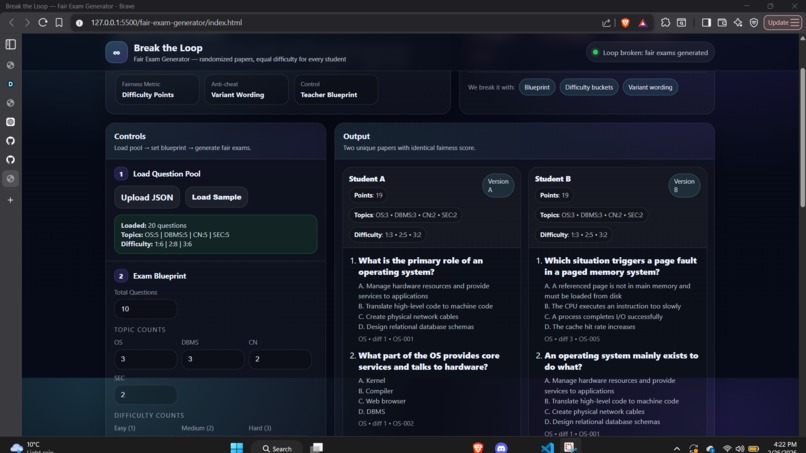
Task: Click the Control Teacher Blueprint card
Action: click(336, 89)
